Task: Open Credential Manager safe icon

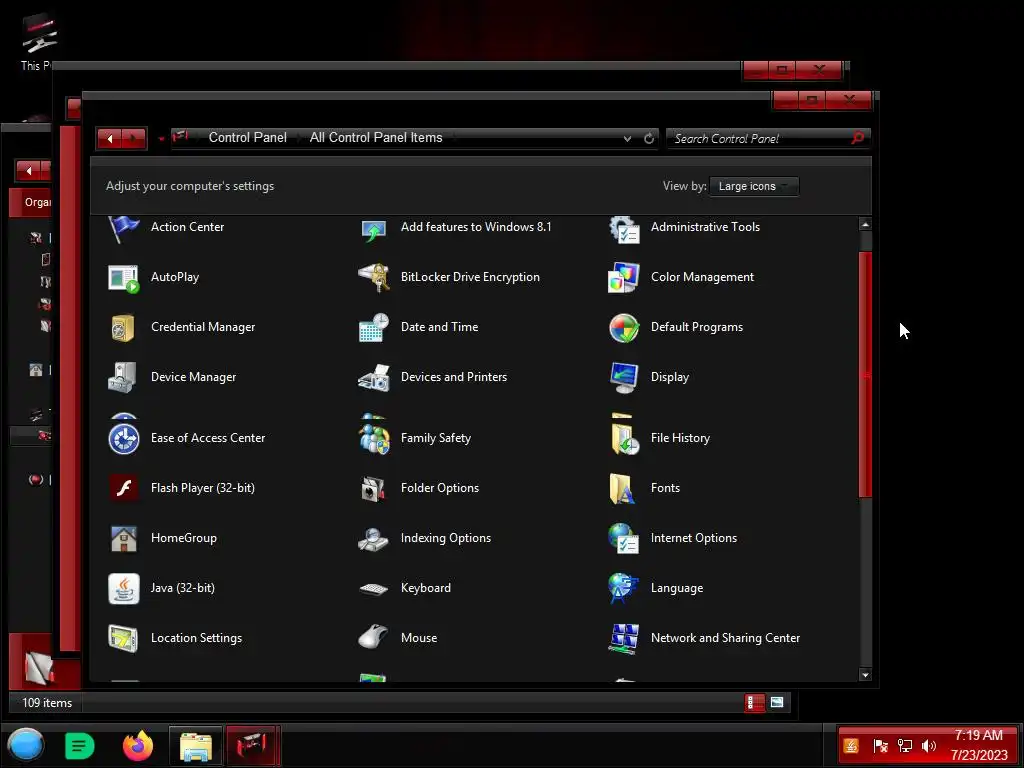Action: click(123, 327)
